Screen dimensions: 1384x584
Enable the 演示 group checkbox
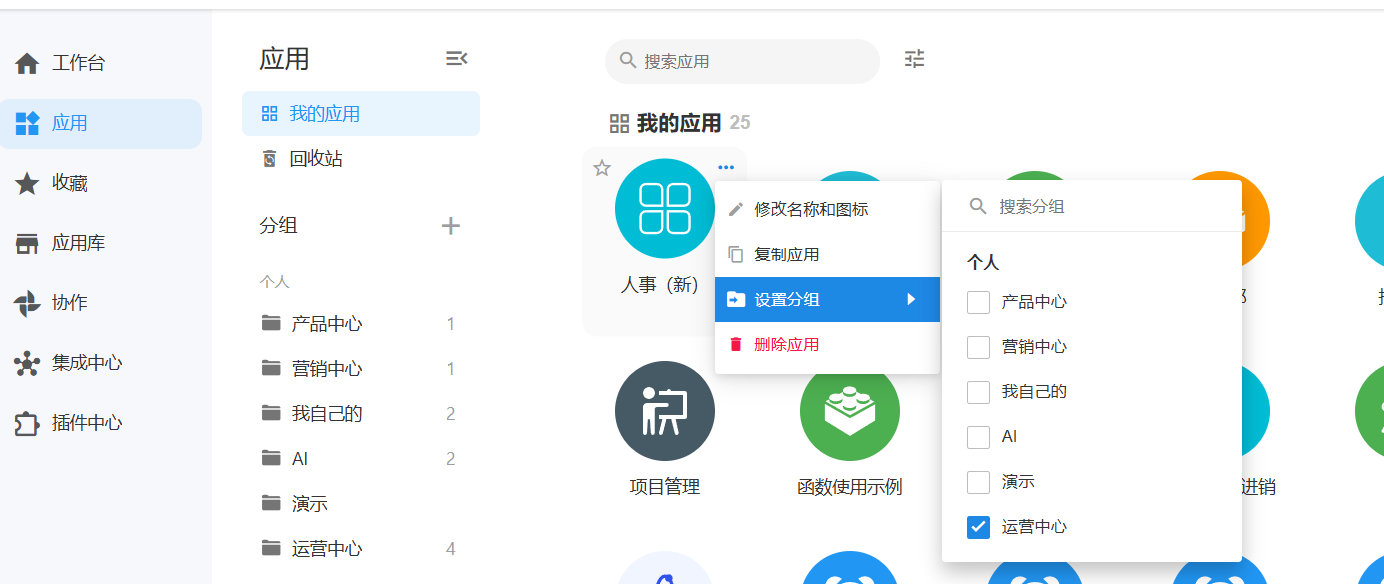(x=978, y=482)
